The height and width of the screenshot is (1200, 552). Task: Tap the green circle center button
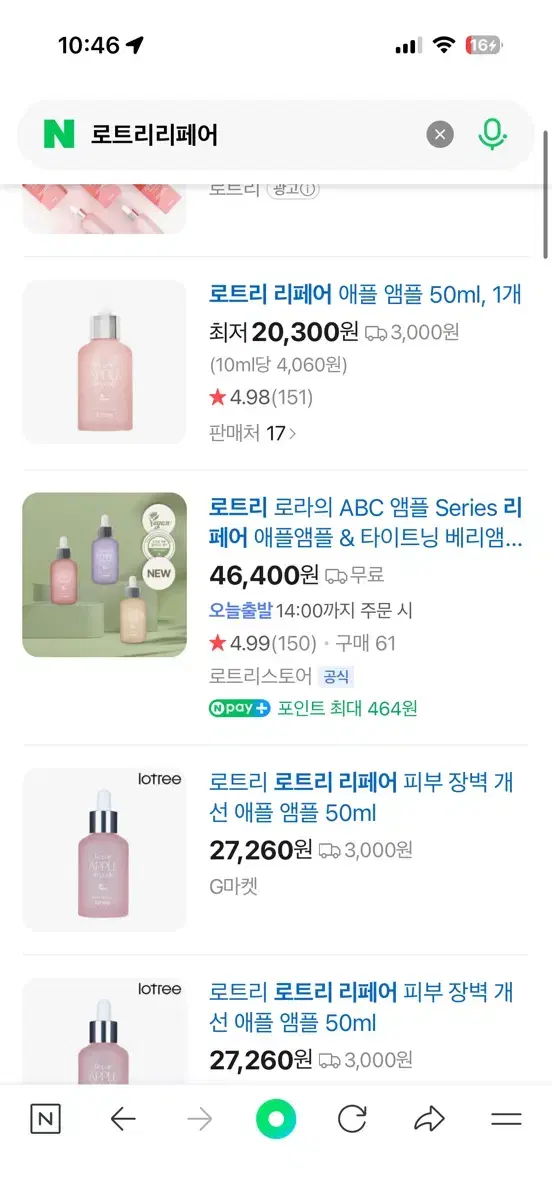(x=276, y=1119)
